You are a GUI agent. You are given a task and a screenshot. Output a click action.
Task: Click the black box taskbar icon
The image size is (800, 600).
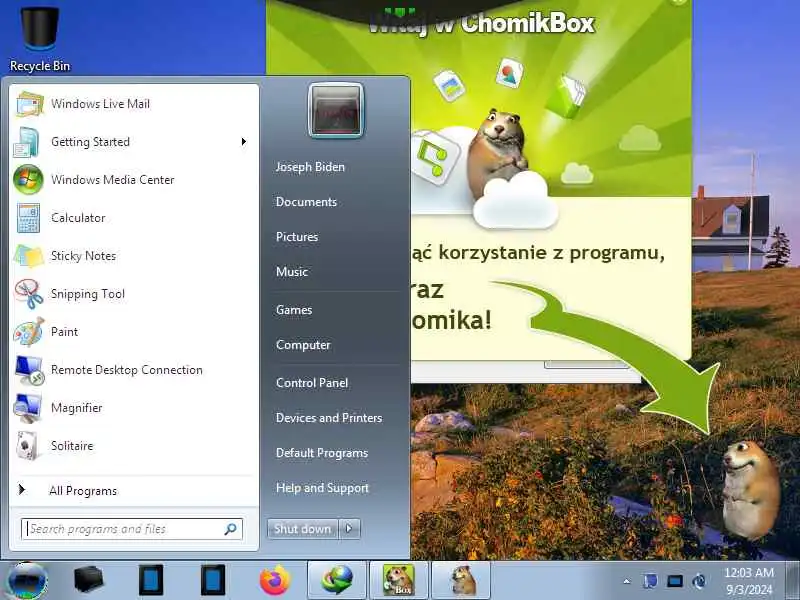point(89,580)
